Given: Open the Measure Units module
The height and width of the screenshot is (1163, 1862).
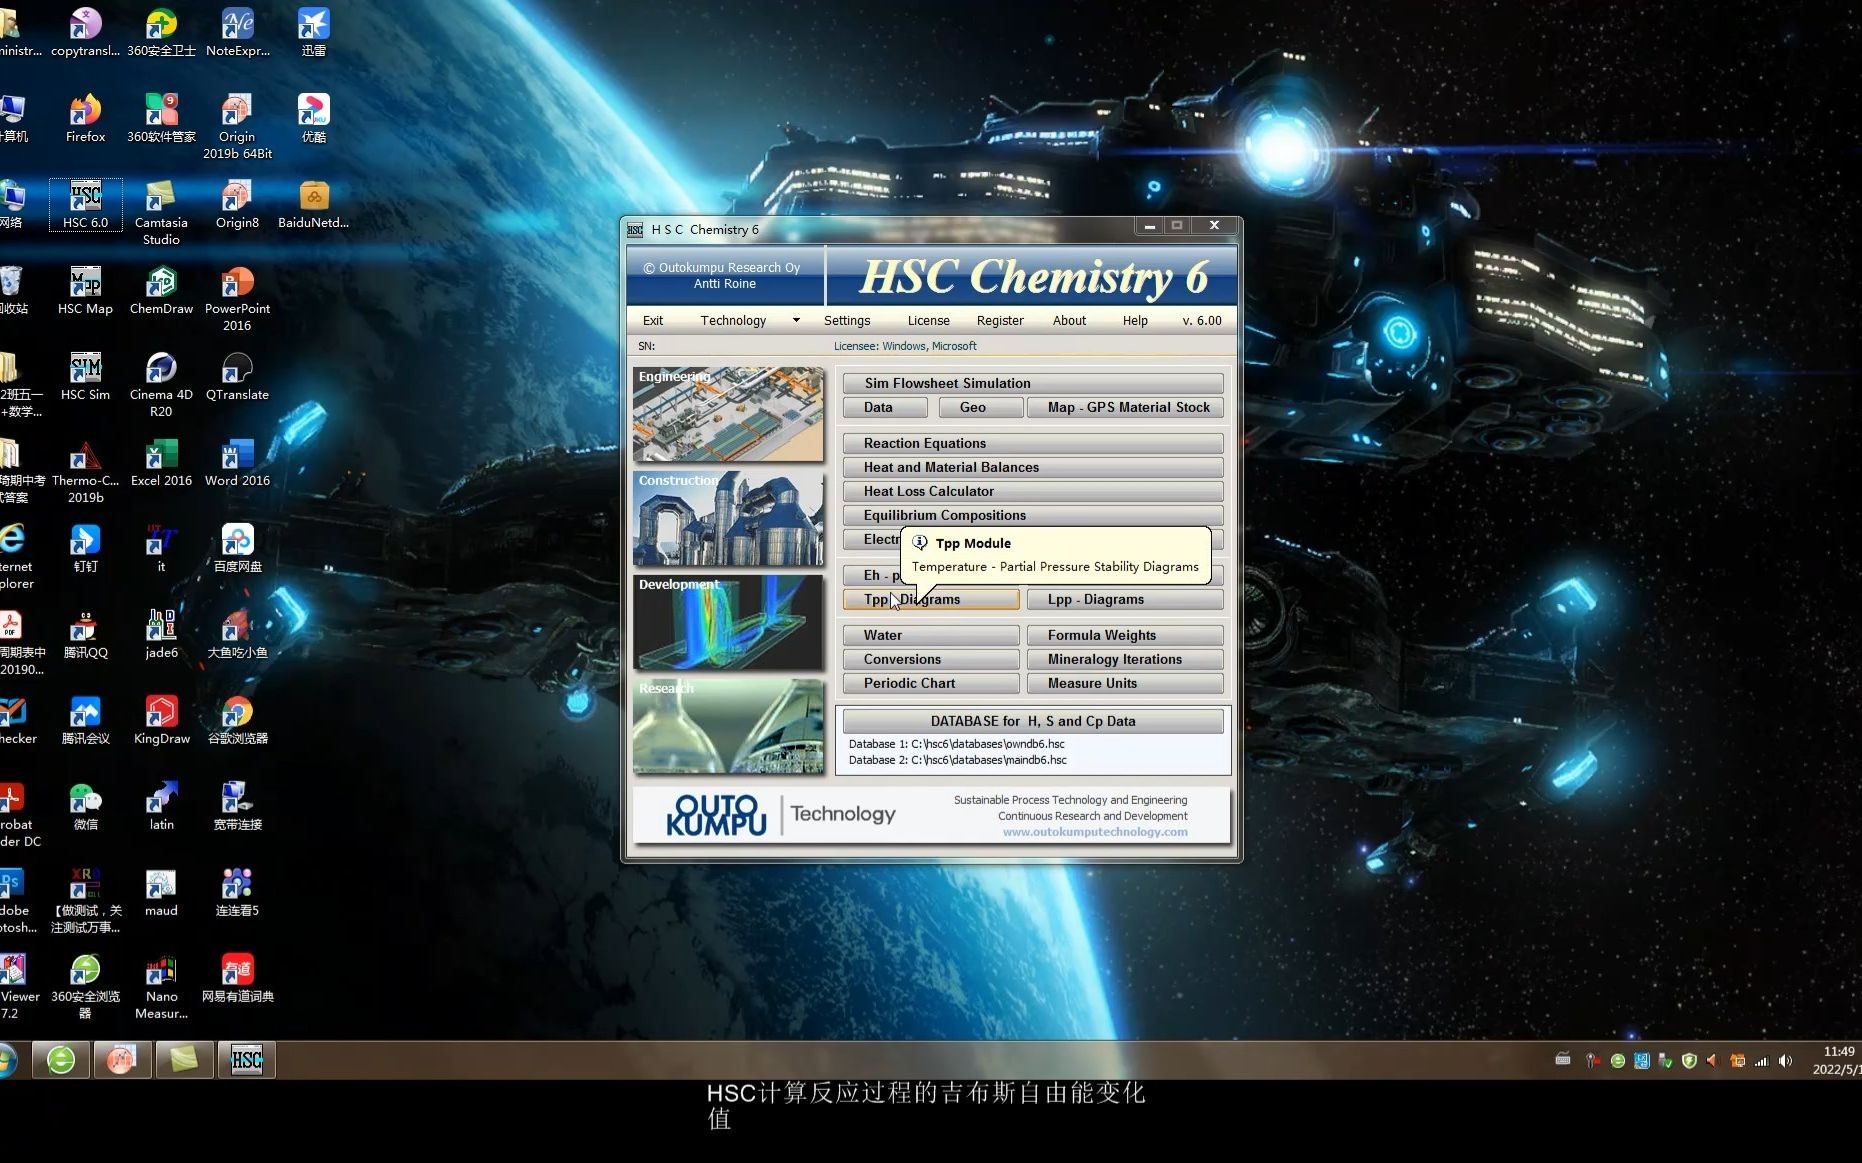Looking at the screenshot, I should 1125,683.
